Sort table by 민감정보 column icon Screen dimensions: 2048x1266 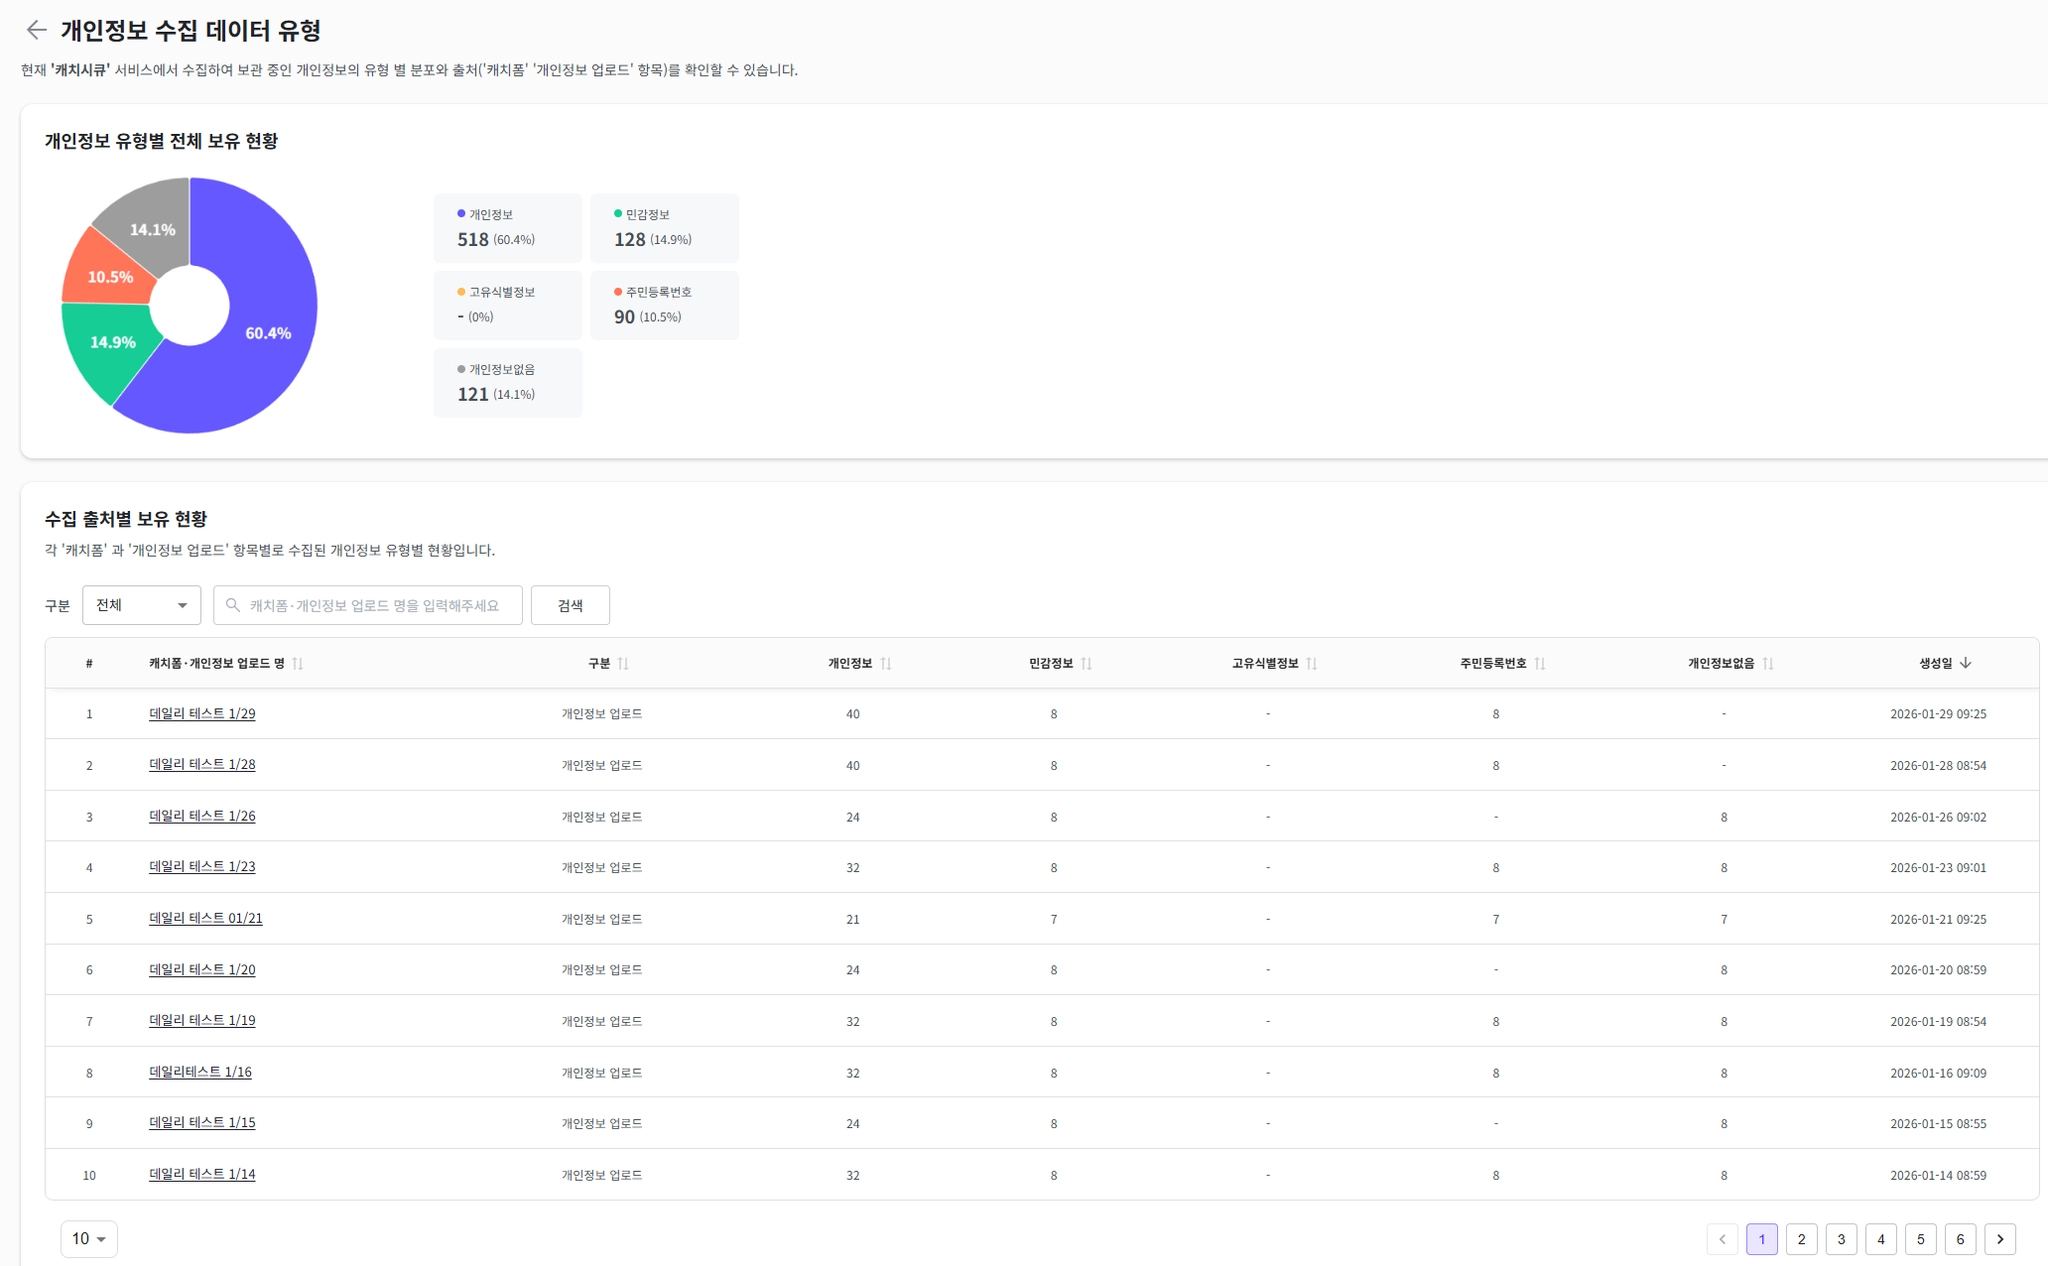(1087, 664)
